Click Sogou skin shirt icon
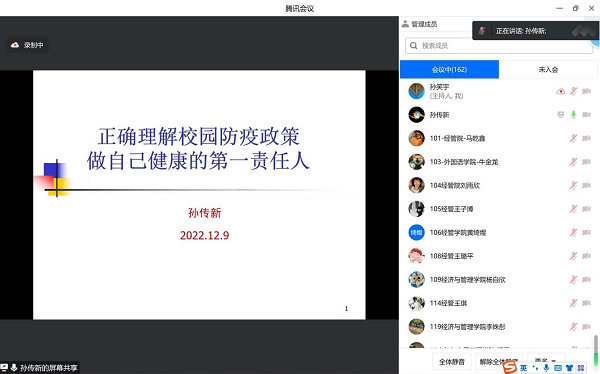 click(x=569, y=368)
